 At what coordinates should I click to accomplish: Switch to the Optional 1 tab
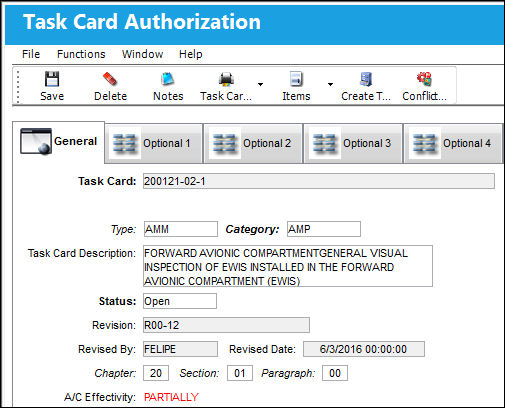154,144
